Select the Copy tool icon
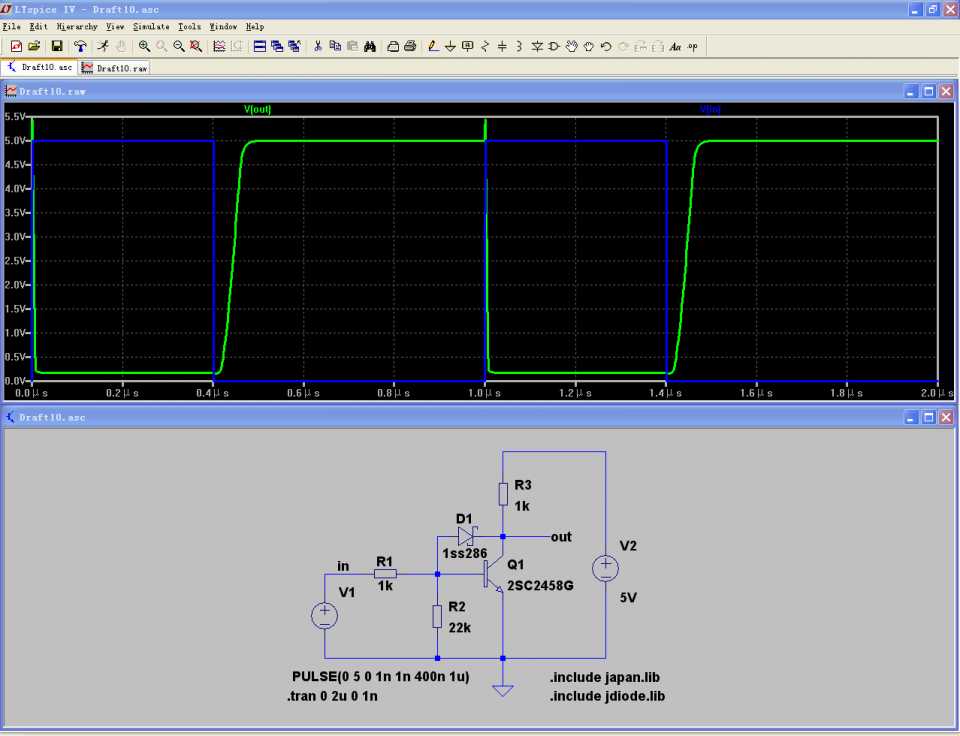960x736 pixels. click(x=335, y=47)
